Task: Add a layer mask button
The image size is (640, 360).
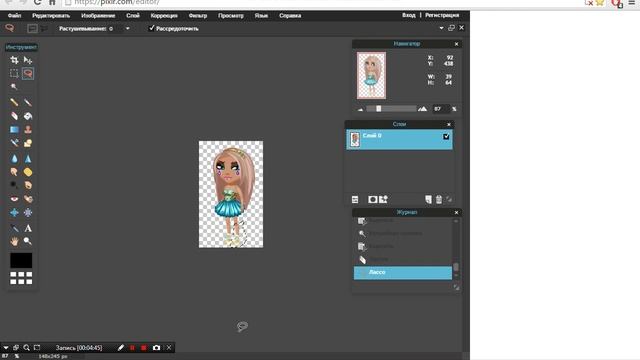Action: click(372, 199)
